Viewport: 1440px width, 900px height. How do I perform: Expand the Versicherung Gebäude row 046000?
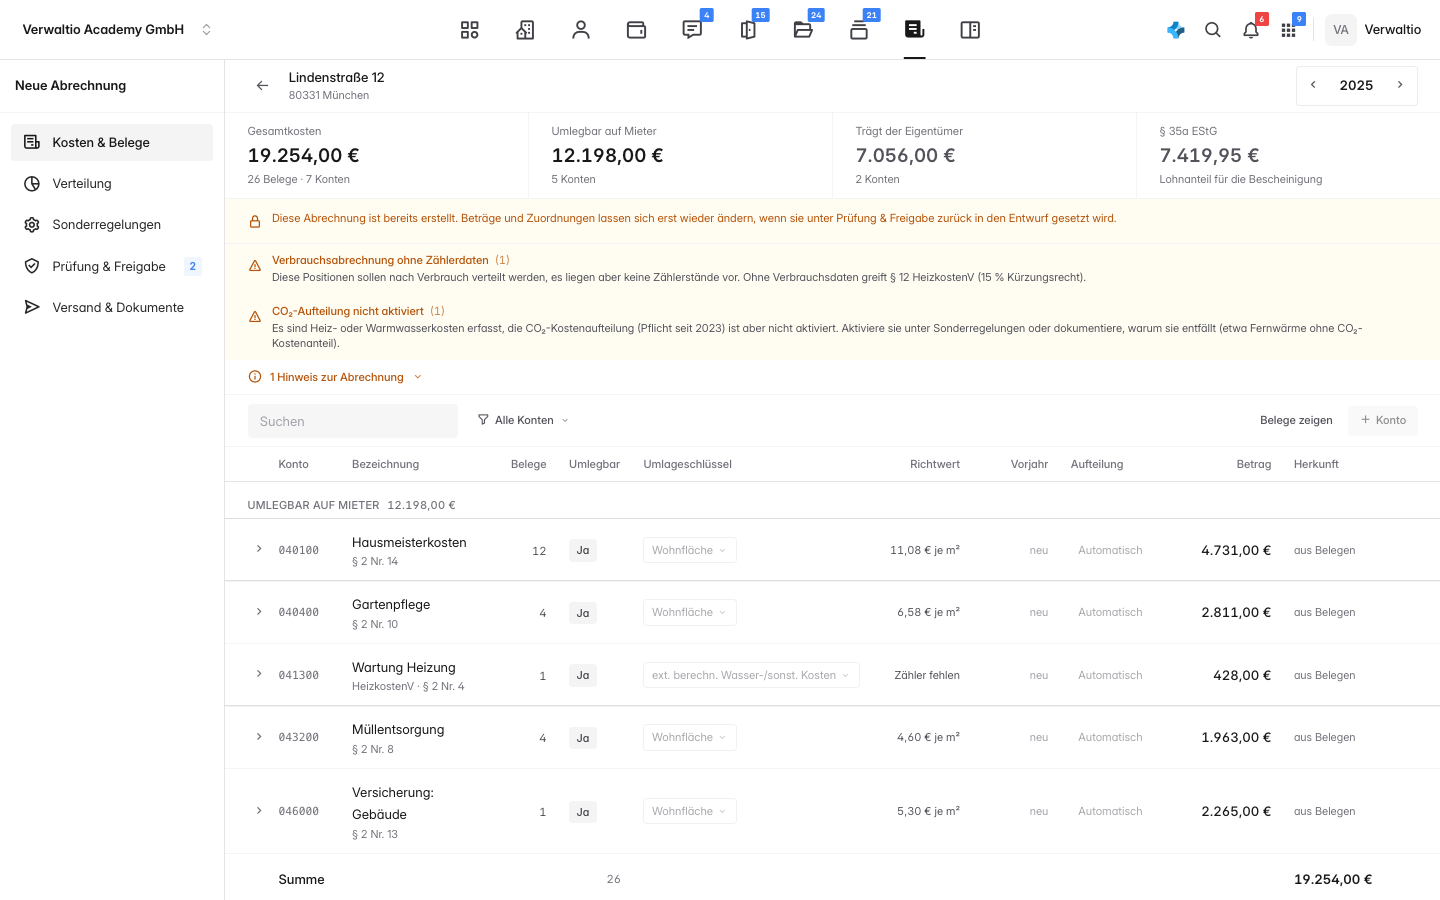(259, 811)
